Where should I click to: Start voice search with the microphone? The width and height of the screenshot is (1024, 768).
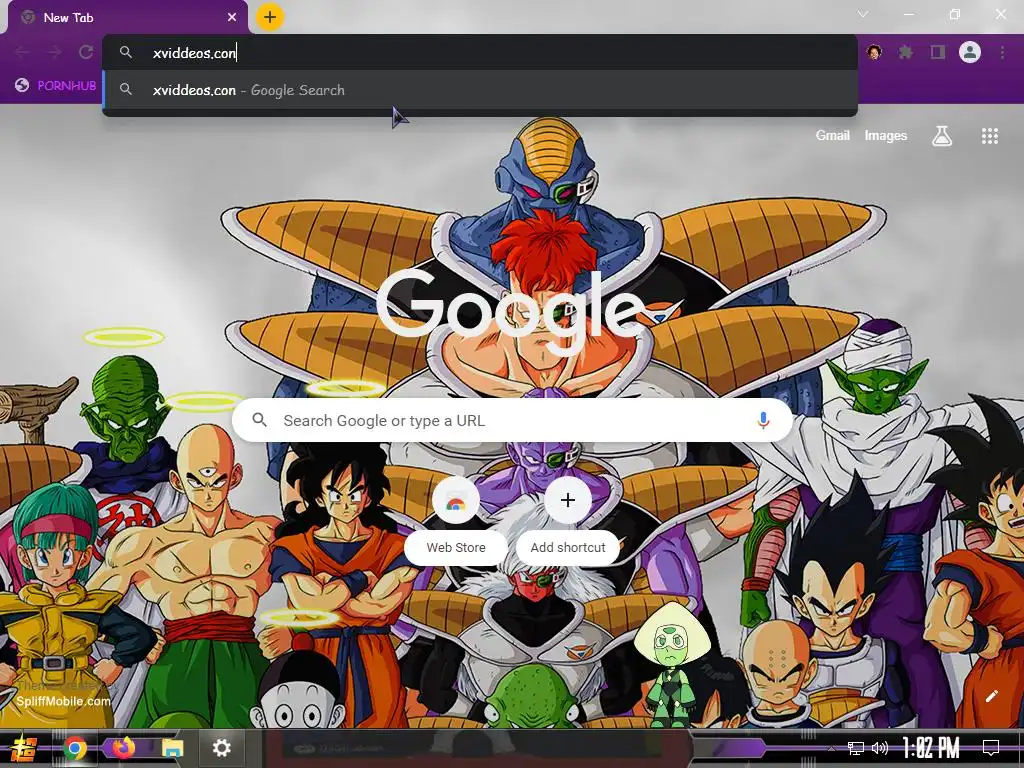pos(763,421)
